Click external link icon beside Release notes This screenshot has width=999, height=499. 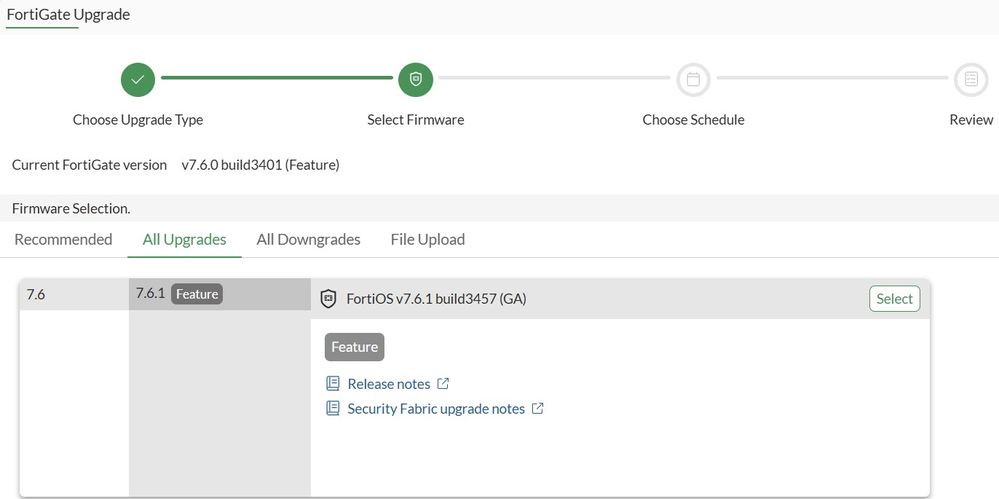(x=444, y=384)
